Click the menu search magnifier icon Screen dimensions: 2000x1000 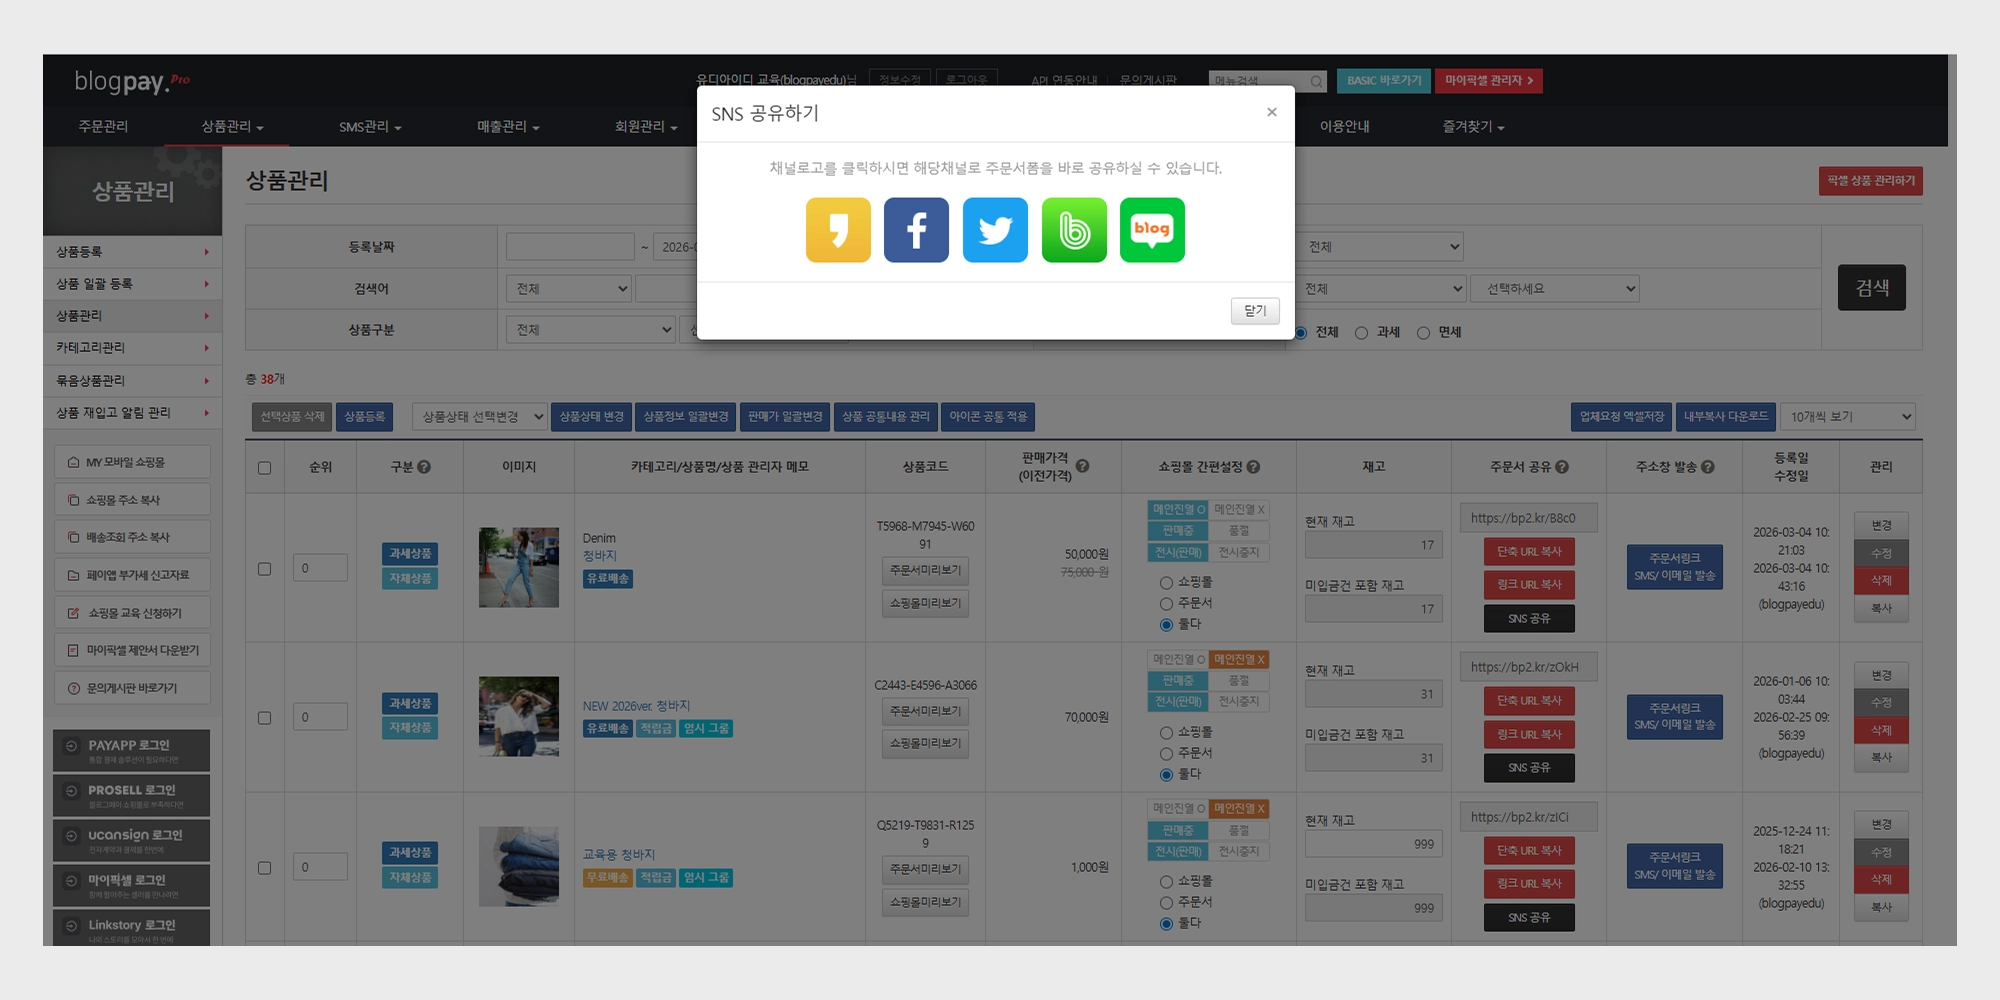tap(1316, 81)
